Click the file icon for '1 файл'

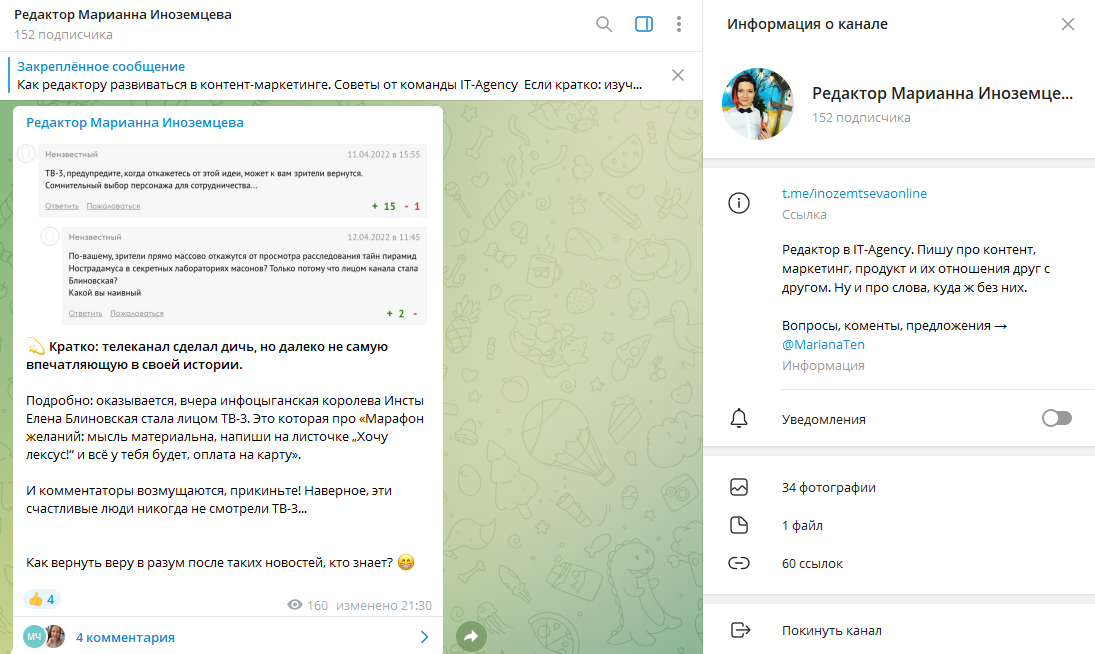tap(739, 524)
